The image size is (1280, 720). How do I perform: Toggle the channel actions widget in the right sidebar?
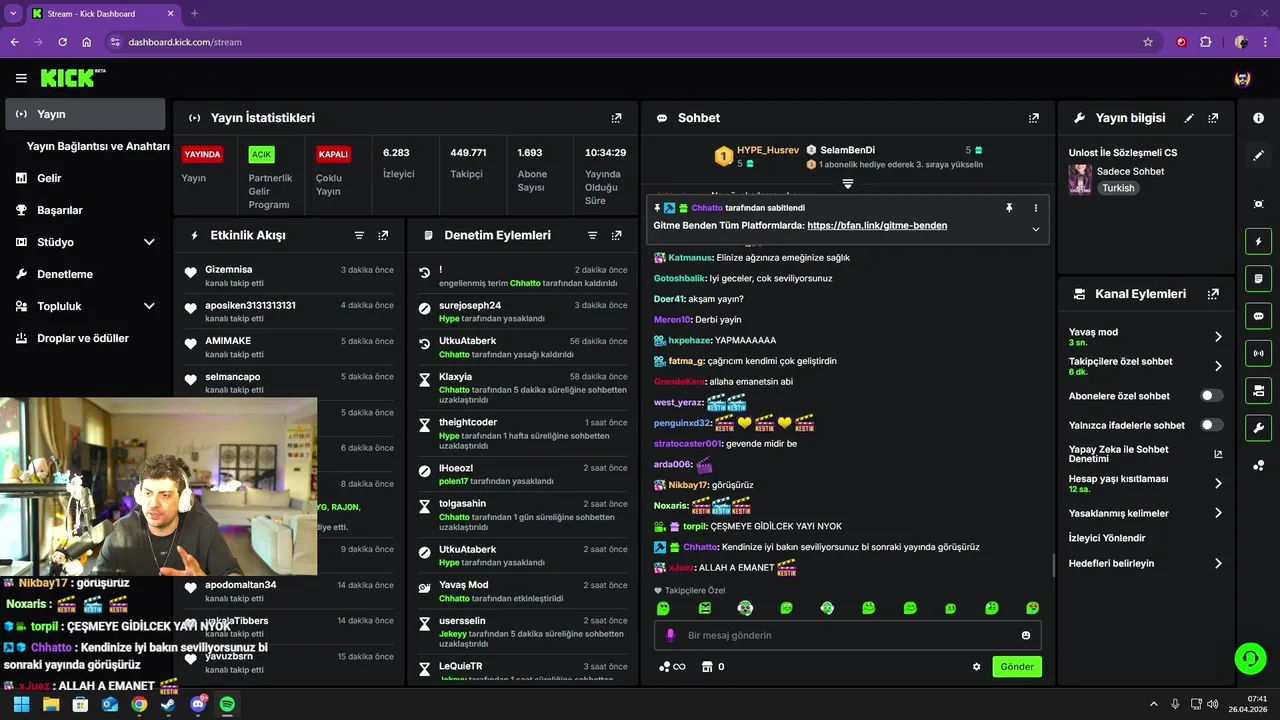pos(1258,390)
